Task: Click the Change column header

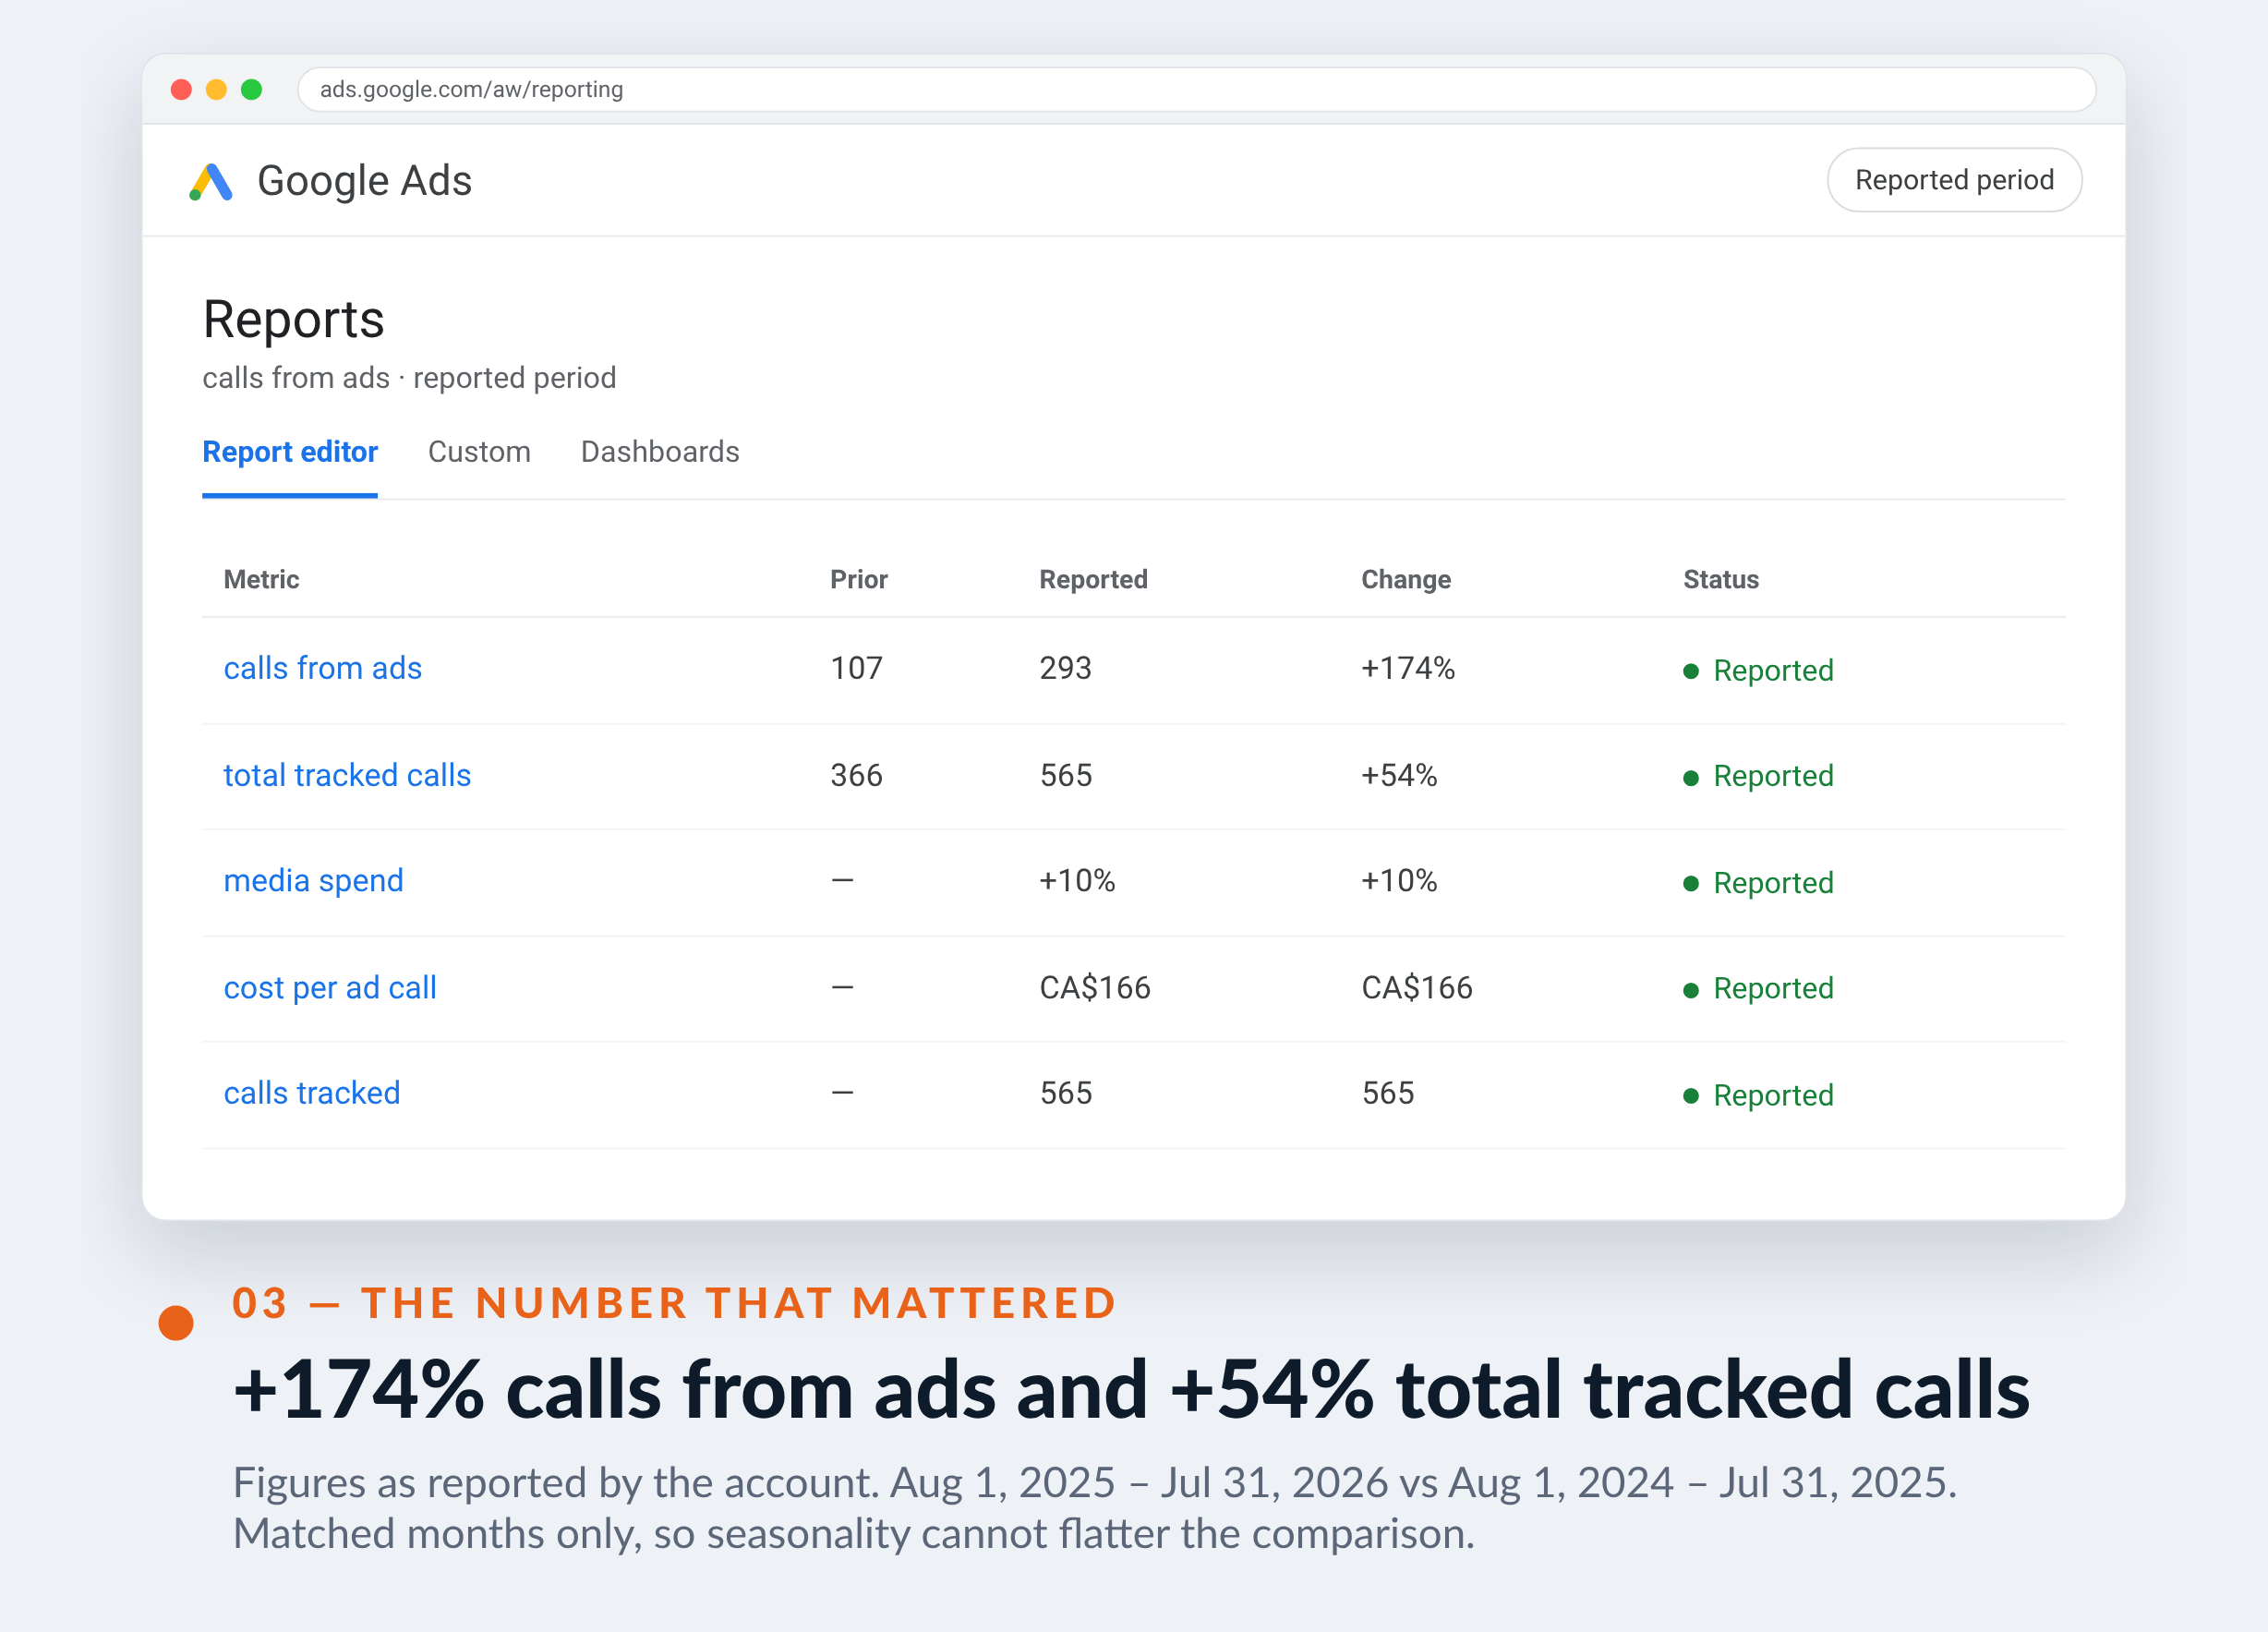Action: [x=1406, y=579]
